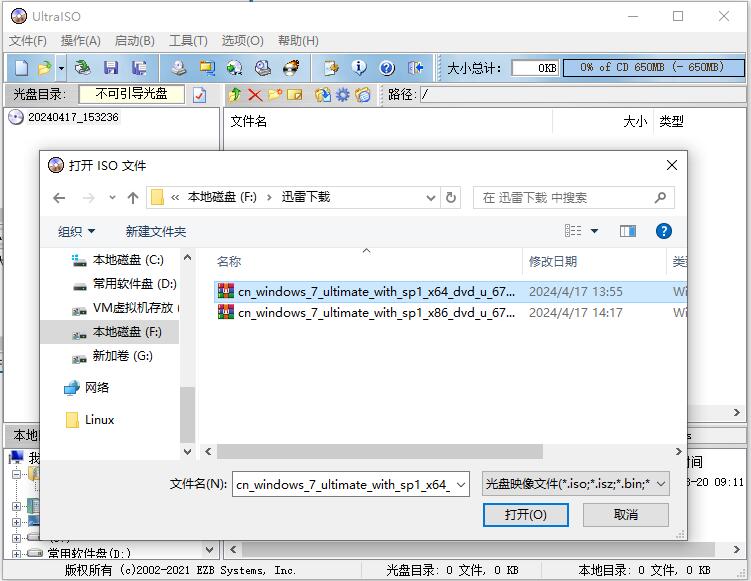The height and width of the screenshot is (581, 751).
Task: Click the Rename folder icon
Action: click(295, 95)
